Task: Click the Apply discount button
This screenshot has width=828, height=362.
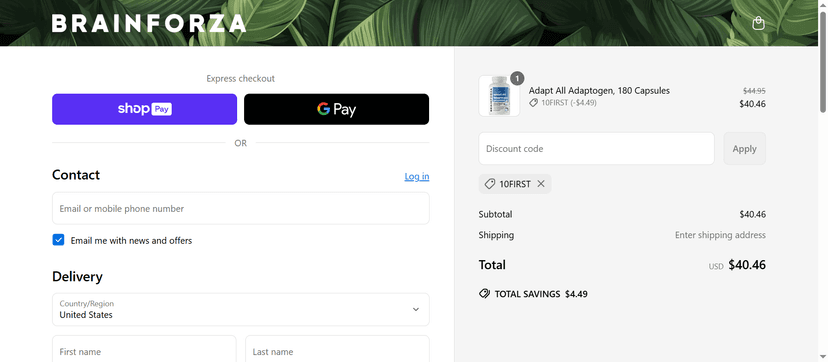Action: (x=744, y=149)
